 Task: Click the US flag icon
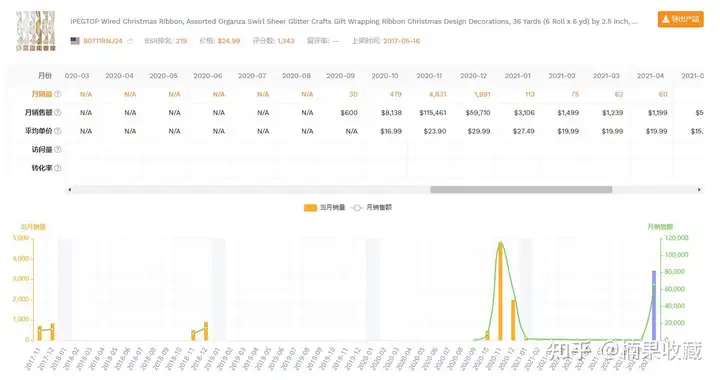[75, 41]
